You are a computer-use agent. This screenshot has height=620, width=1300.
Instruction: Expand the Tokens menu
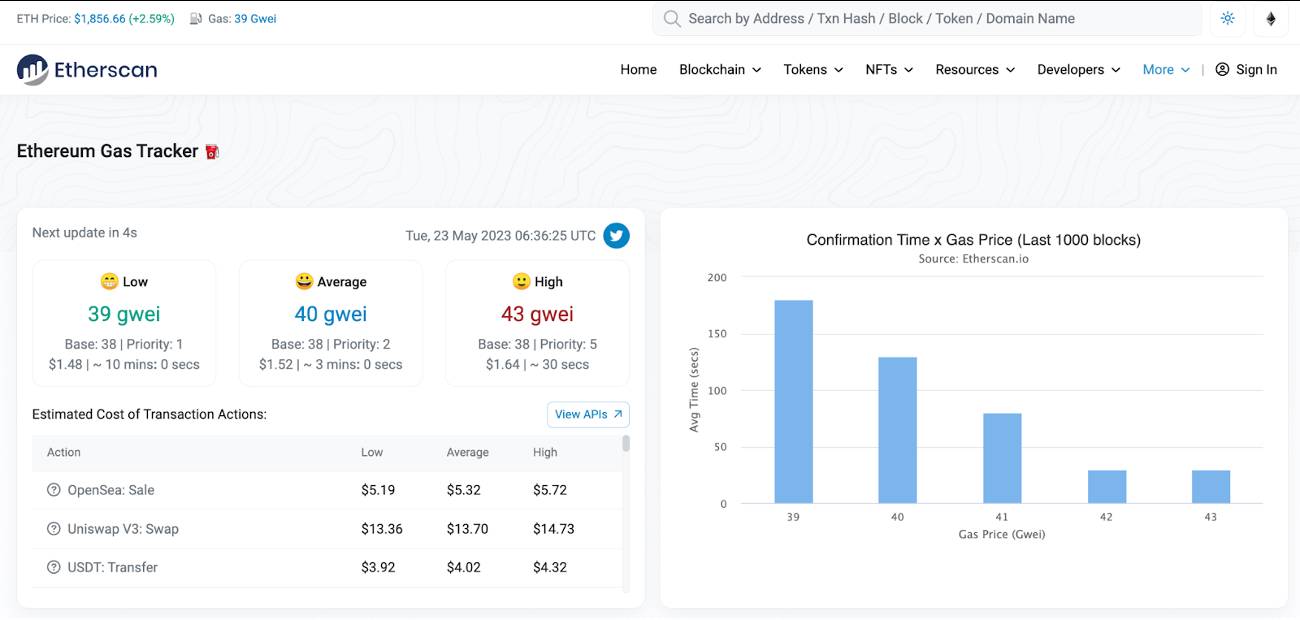[813, 70]
